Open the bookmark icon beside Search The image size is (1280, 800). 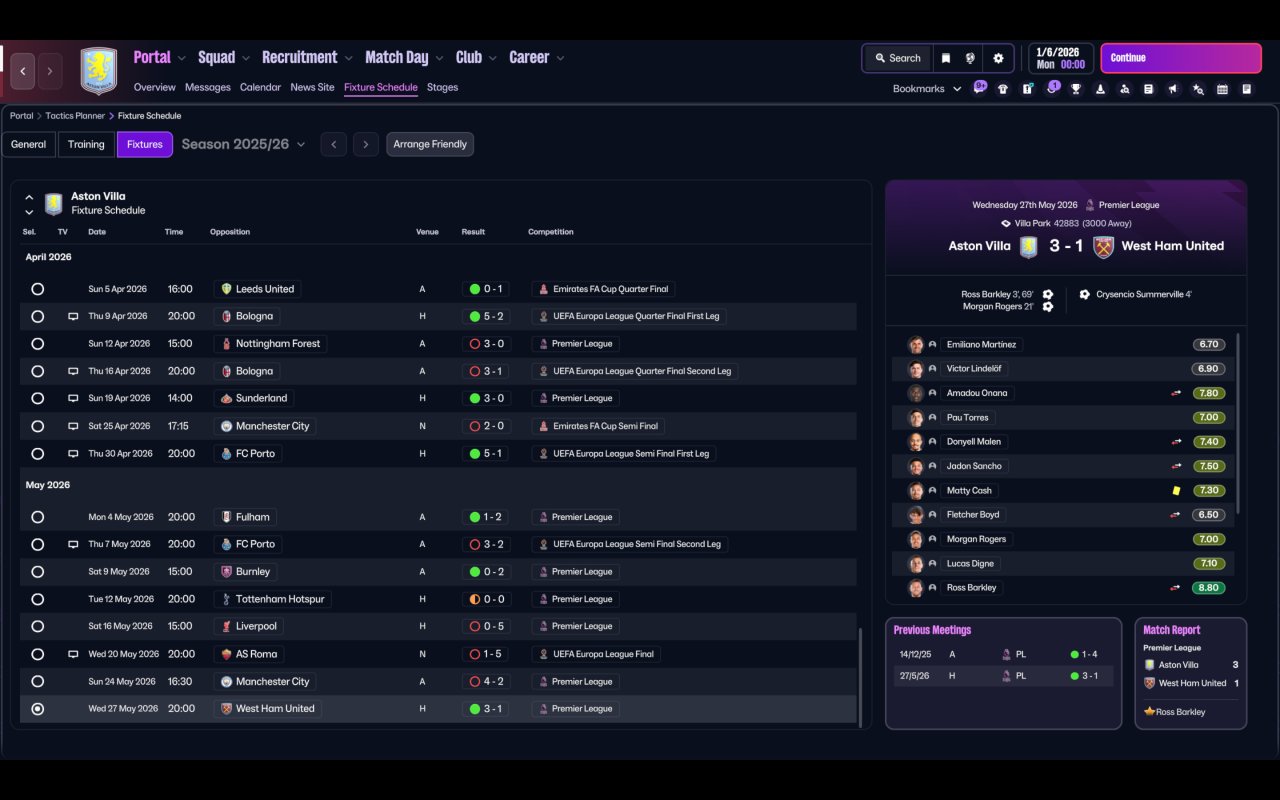945,58
